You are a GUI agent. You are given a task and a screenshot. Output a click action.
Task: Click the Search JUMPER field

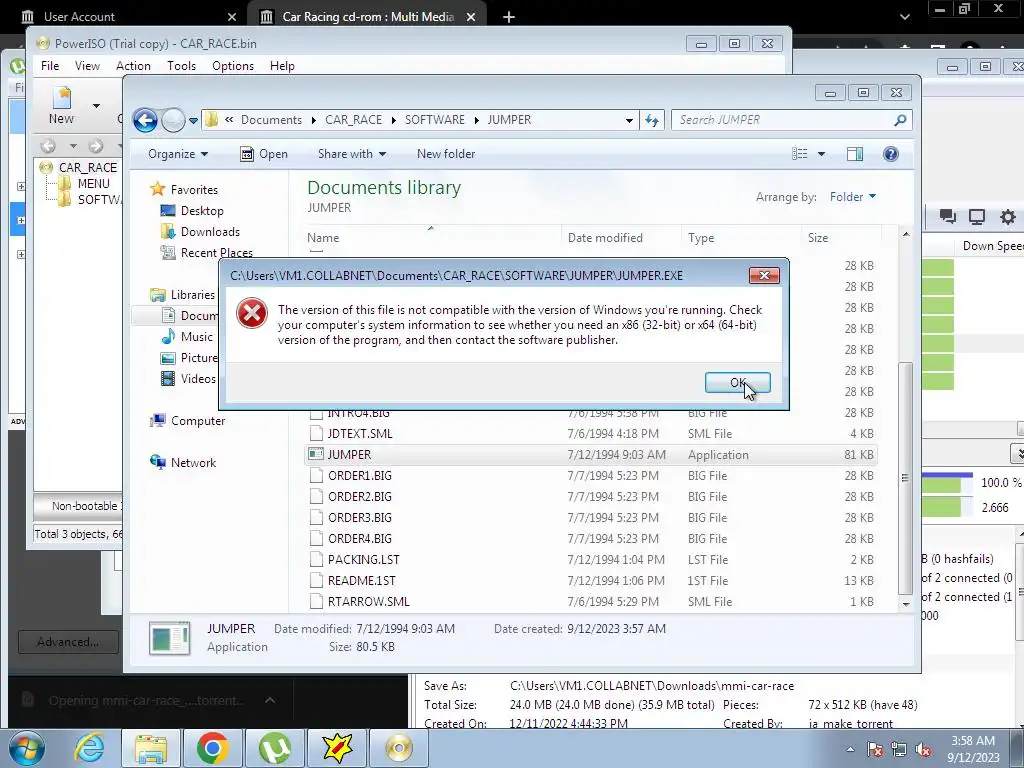pos(784,120)
